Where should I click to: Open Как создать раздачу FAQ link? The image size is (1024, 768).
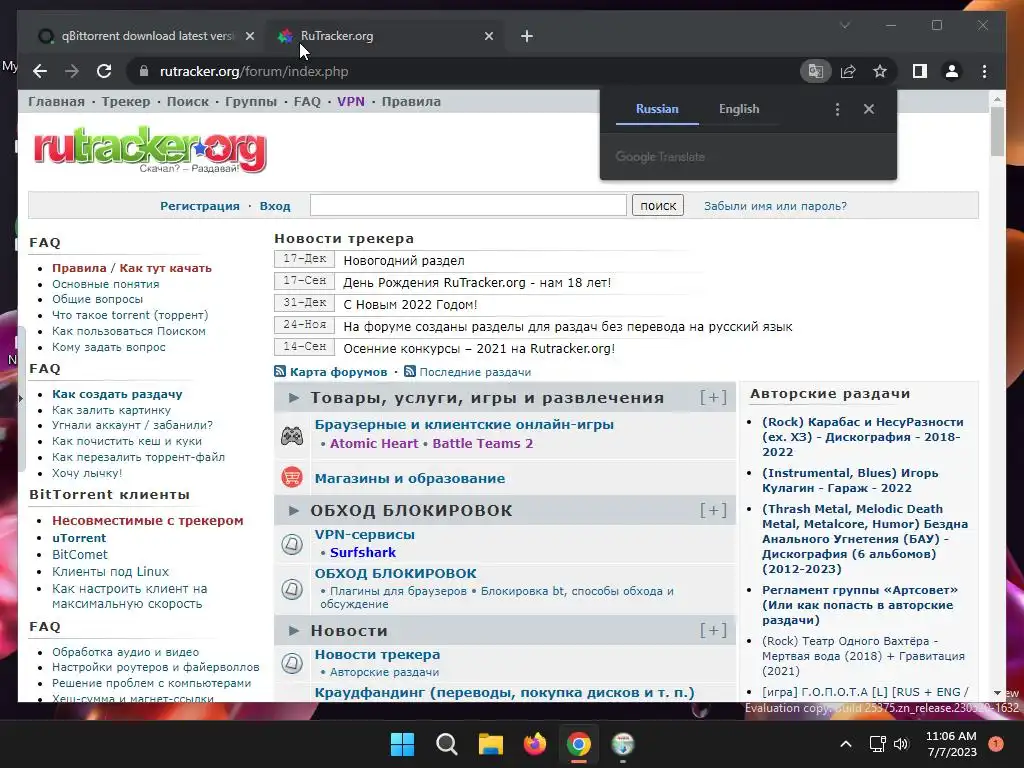point(117,394)
